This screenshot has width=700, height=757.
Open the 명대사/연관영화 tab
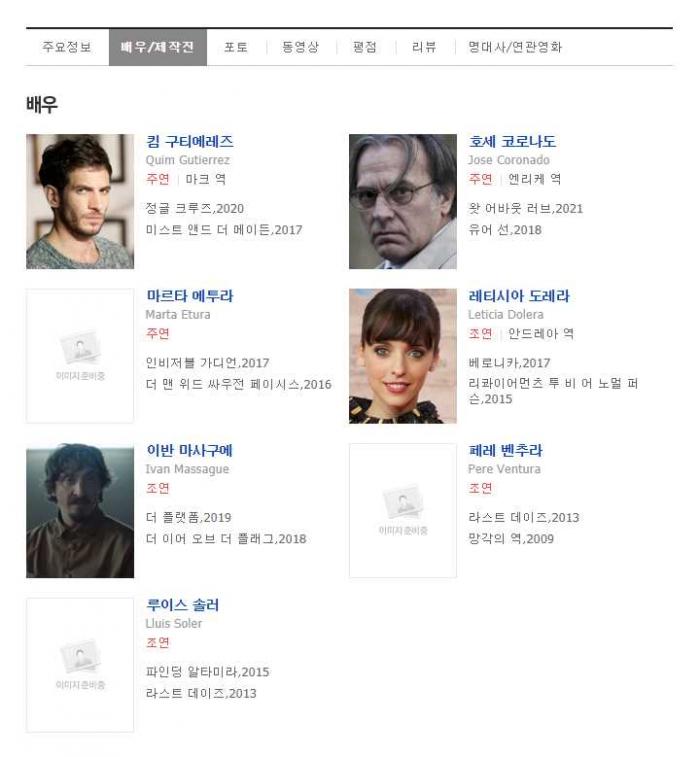click(515, 47)
